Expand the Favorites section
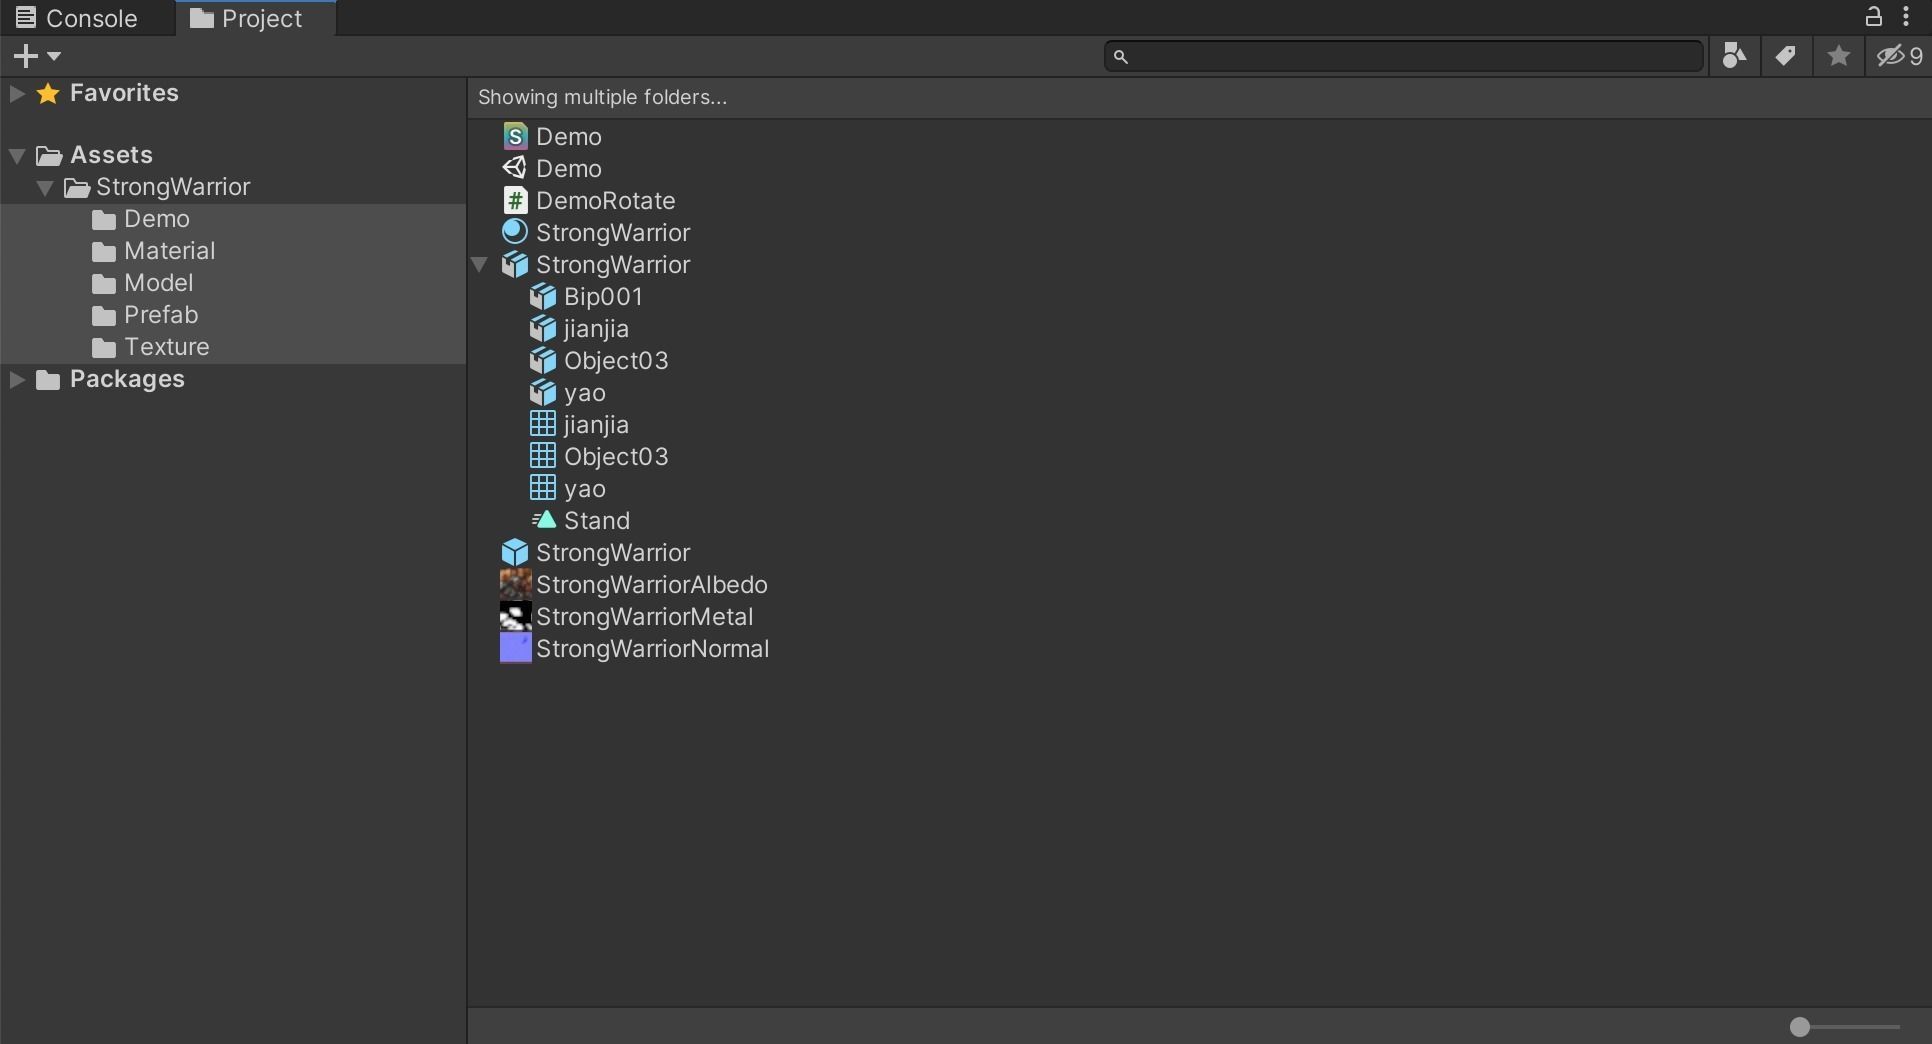The width and height of the screenshot is (1932, 1044). pos(17,94)
